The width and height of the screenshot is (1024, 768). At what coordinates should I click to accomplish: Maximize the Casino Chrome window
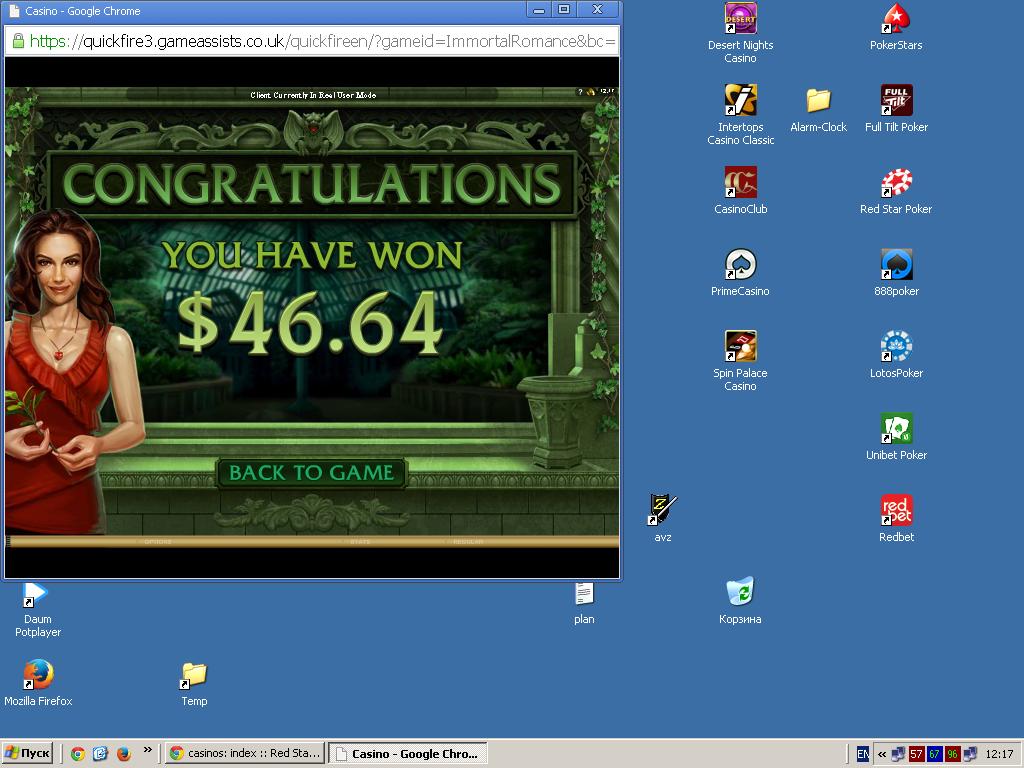pos(564,9)
